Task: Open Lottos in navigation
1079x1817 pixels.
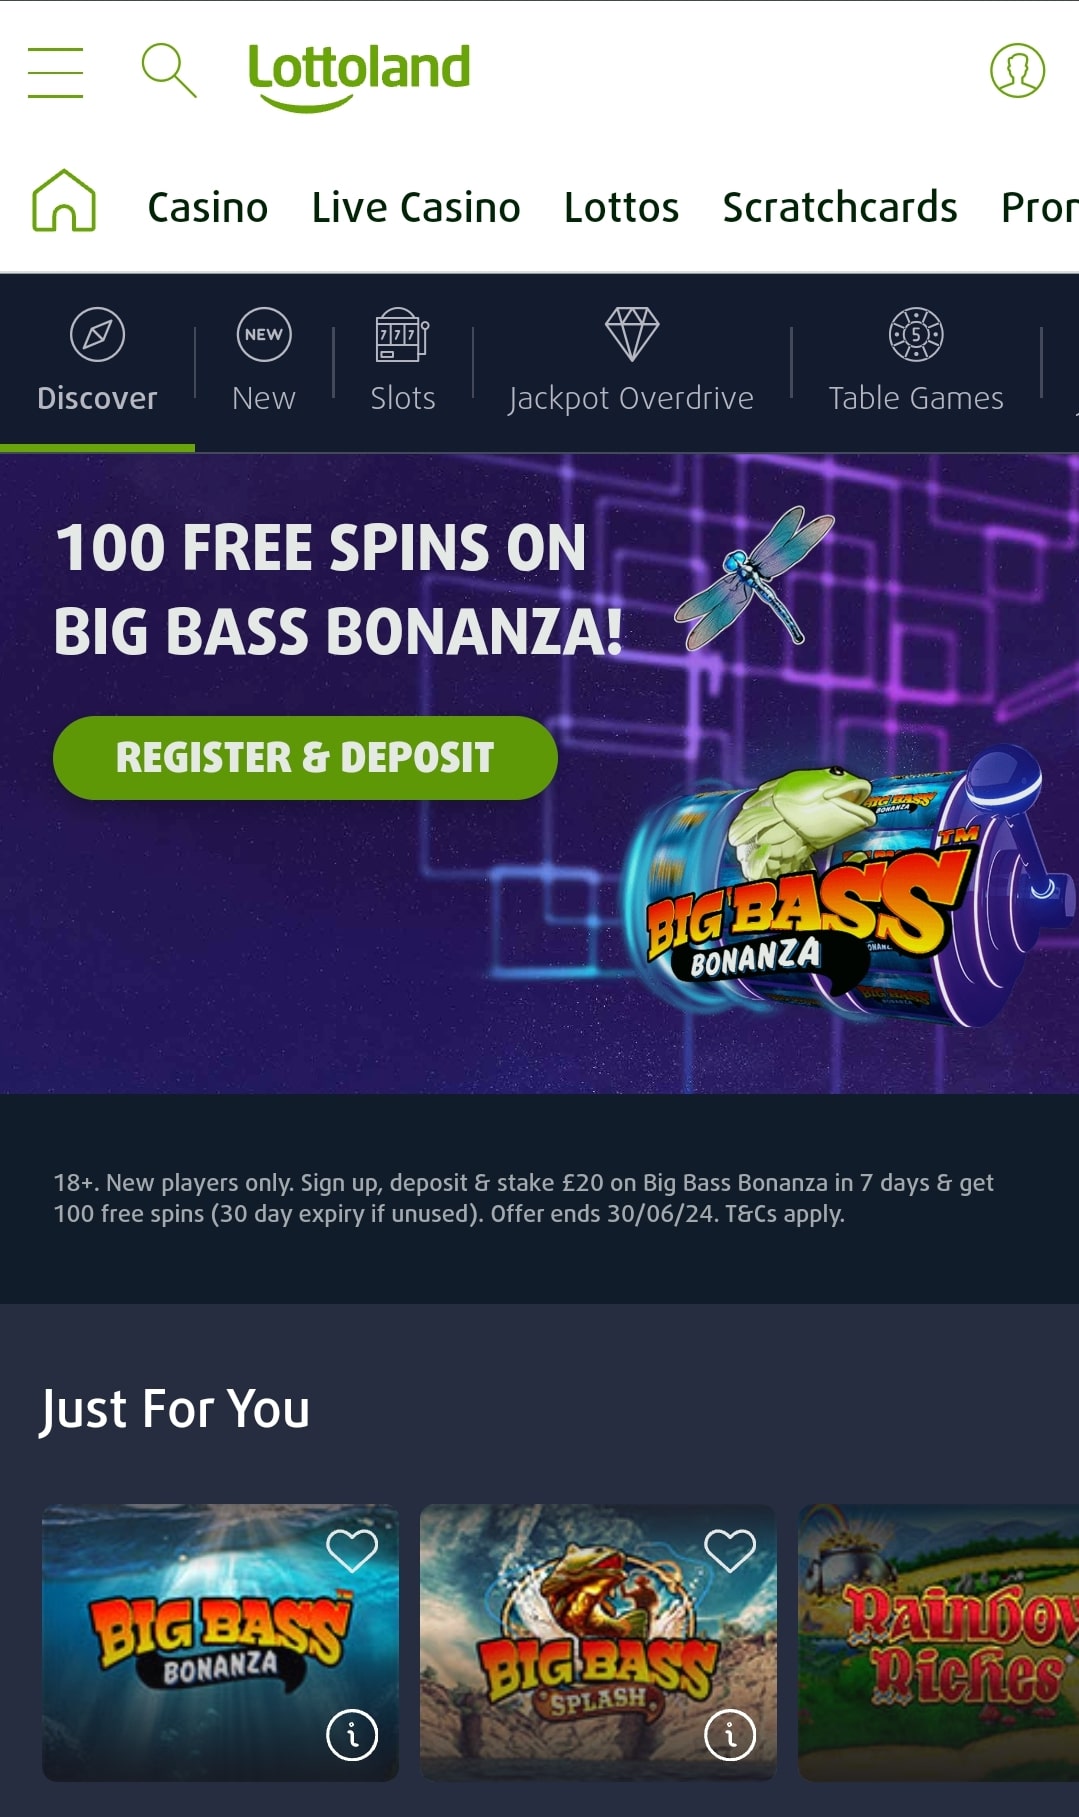Action: pos(621,207)
